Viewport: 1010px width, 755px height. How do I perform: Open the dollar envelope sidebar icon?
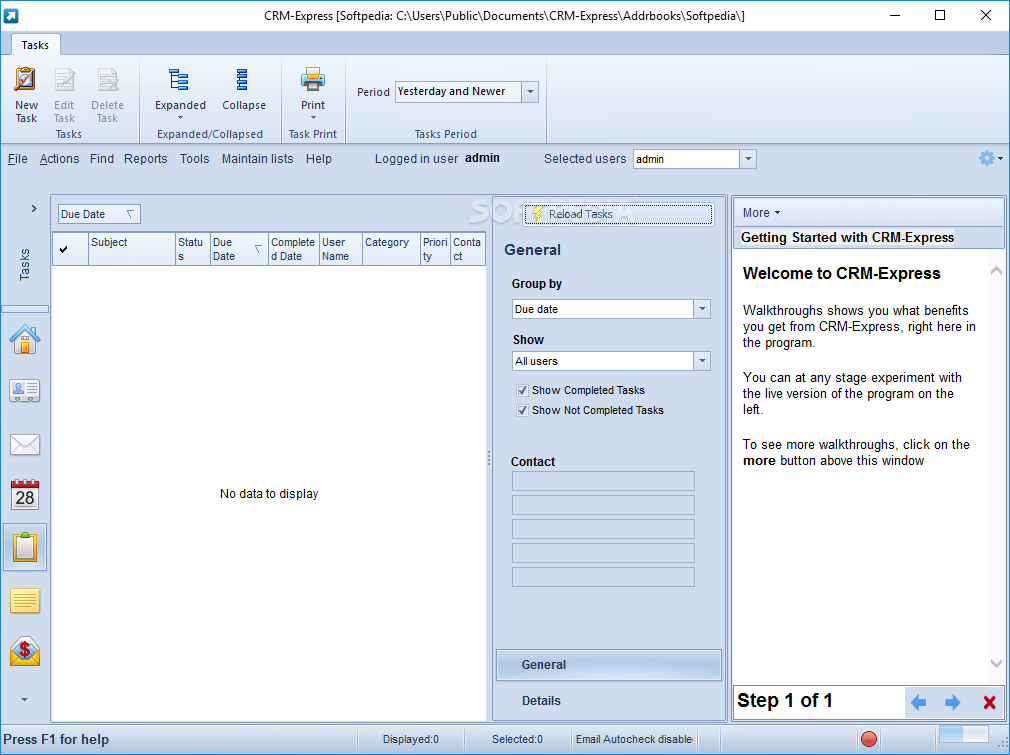click(x=25, y=651)
